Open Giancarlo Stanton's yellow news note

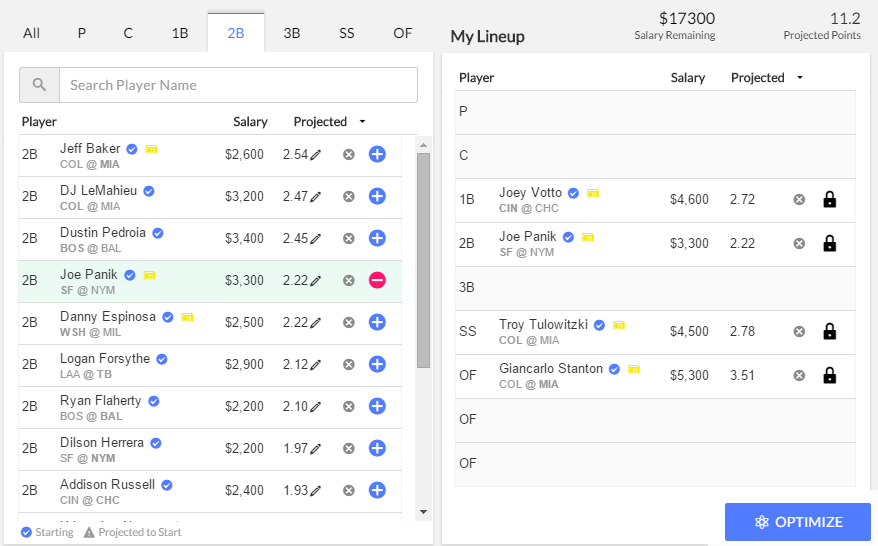[x=633, y=369]
